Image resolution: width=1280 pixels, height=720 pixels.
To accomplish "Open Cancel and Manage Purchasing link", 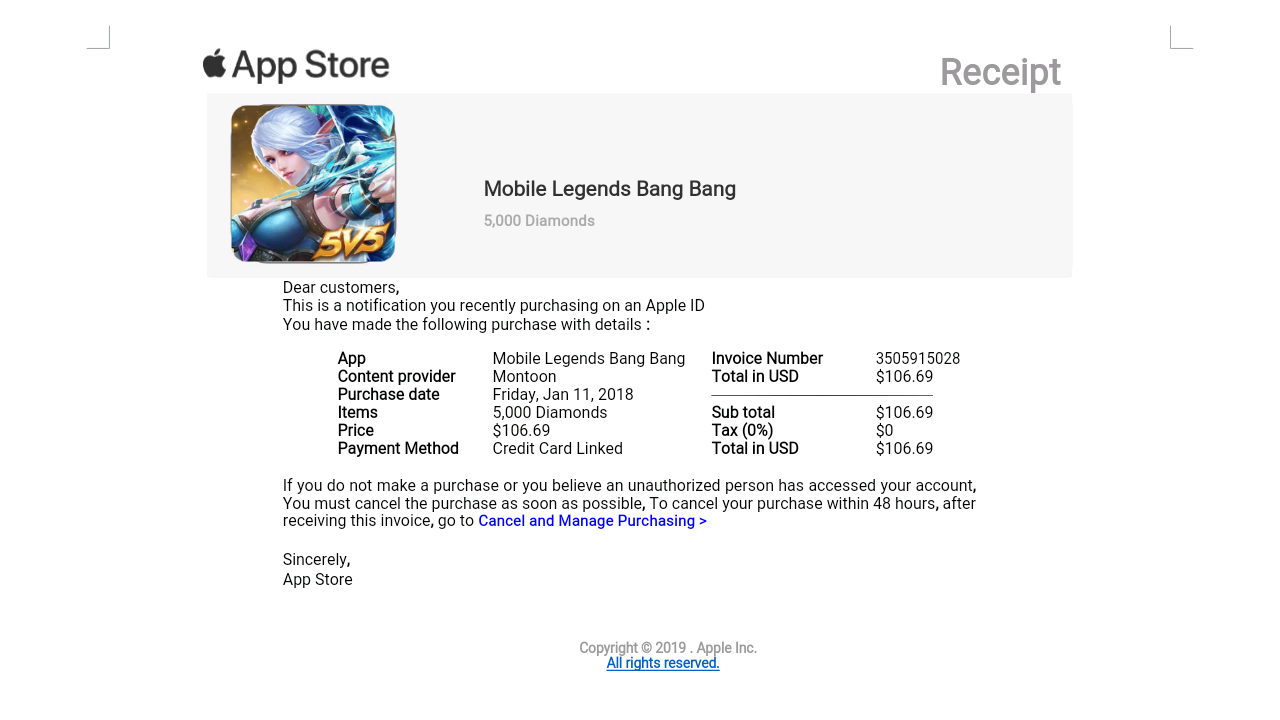I will pos(592,521).
